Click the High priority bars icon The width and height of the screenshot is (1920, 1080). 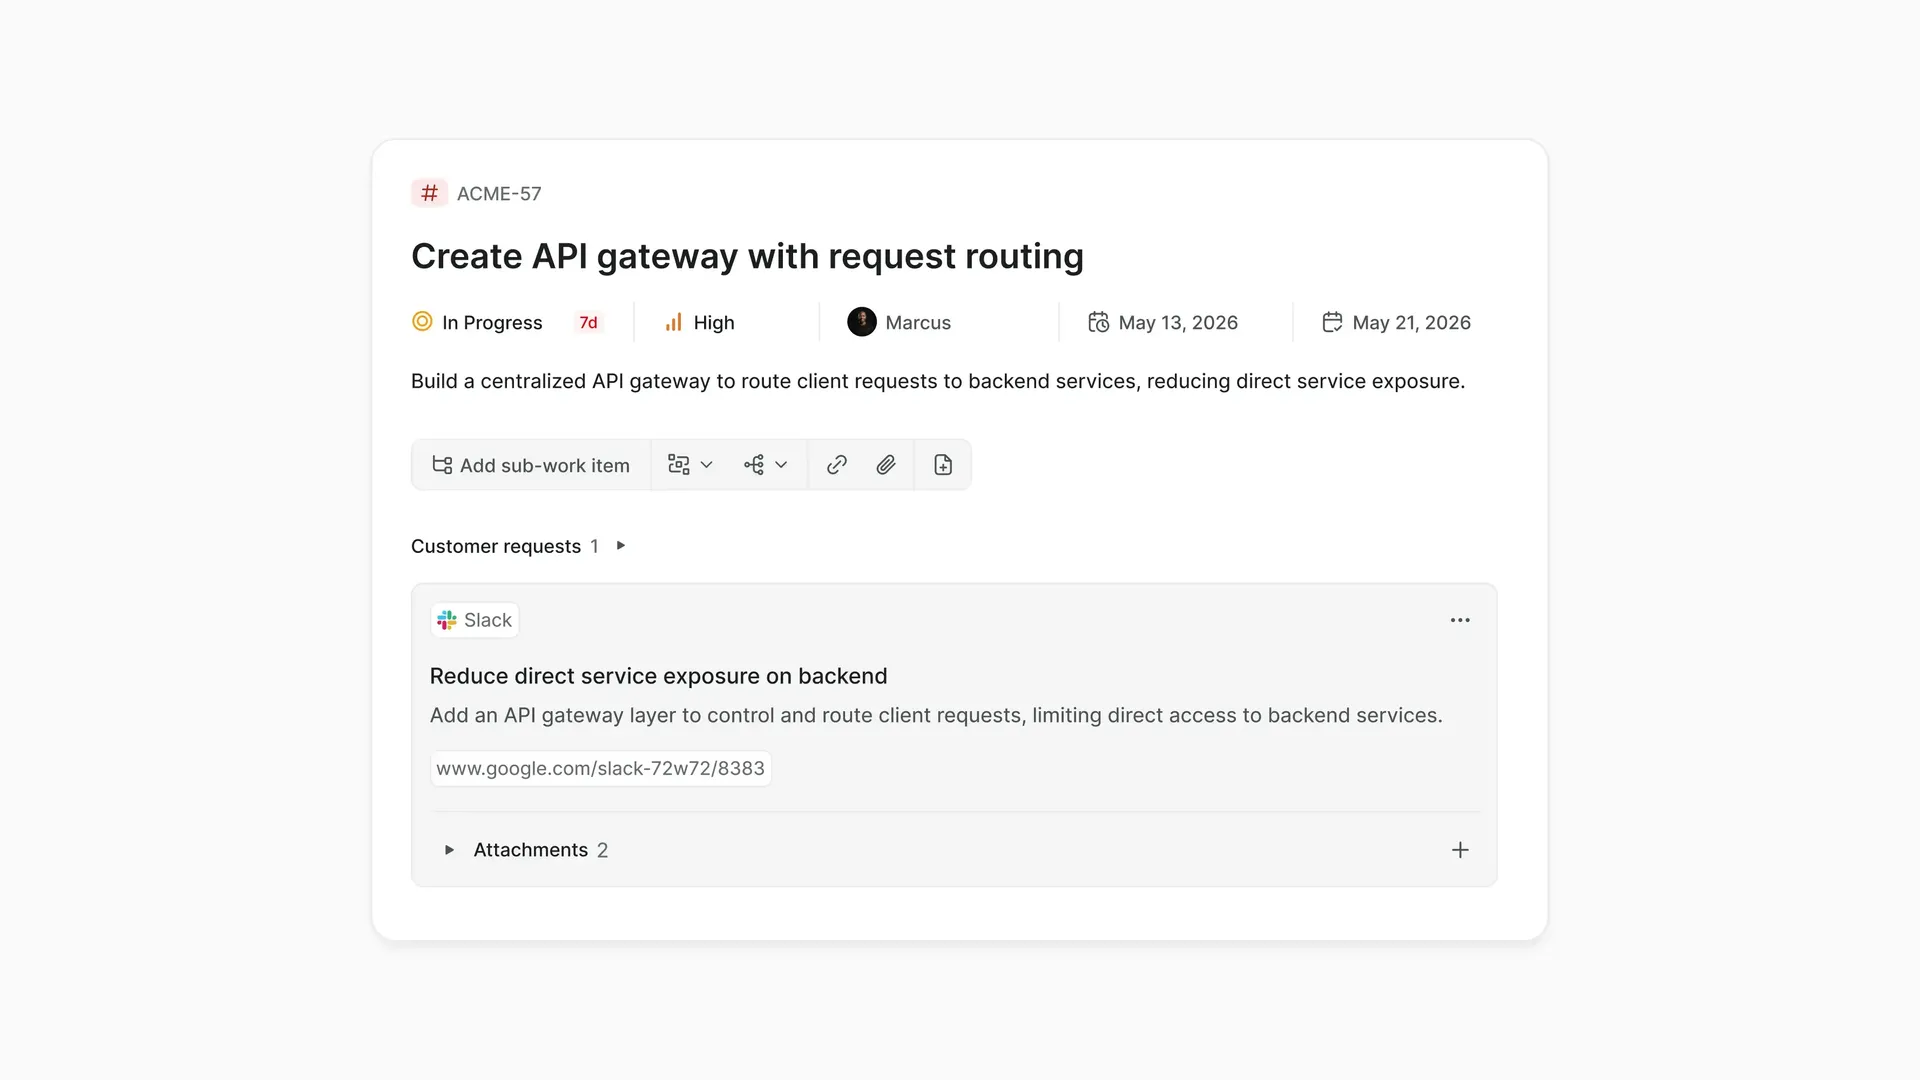[674, 322]
